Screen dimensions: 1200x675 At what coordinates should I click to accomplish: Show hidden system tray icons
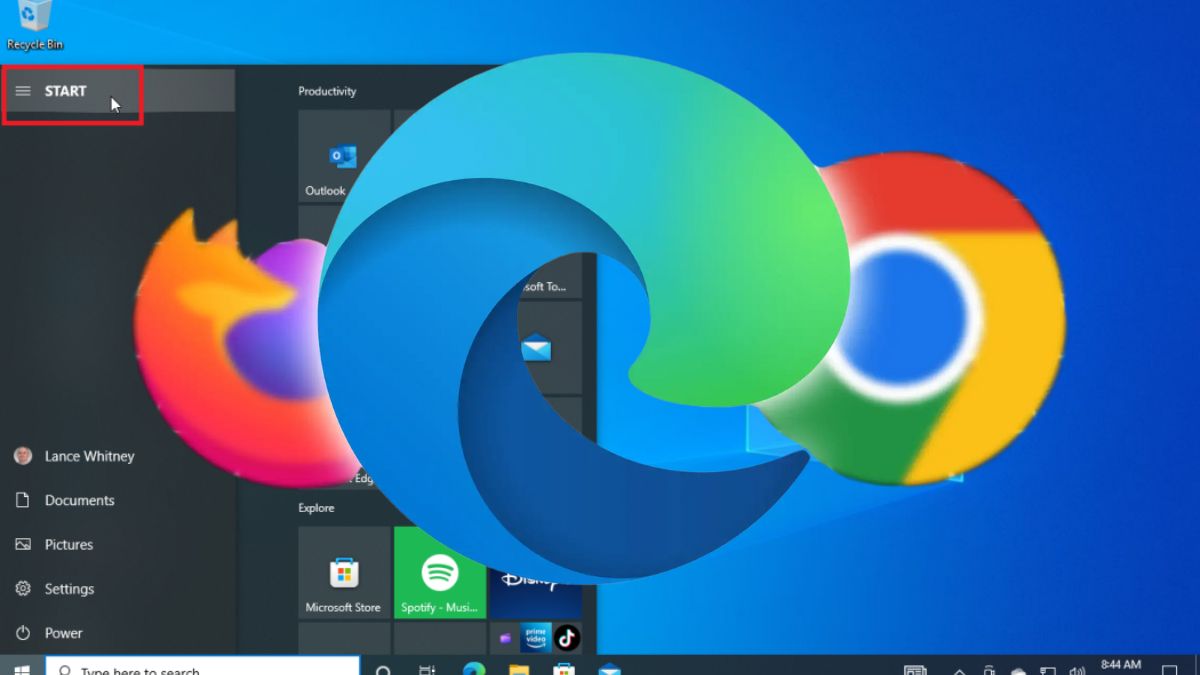click(x=959, y=670)
